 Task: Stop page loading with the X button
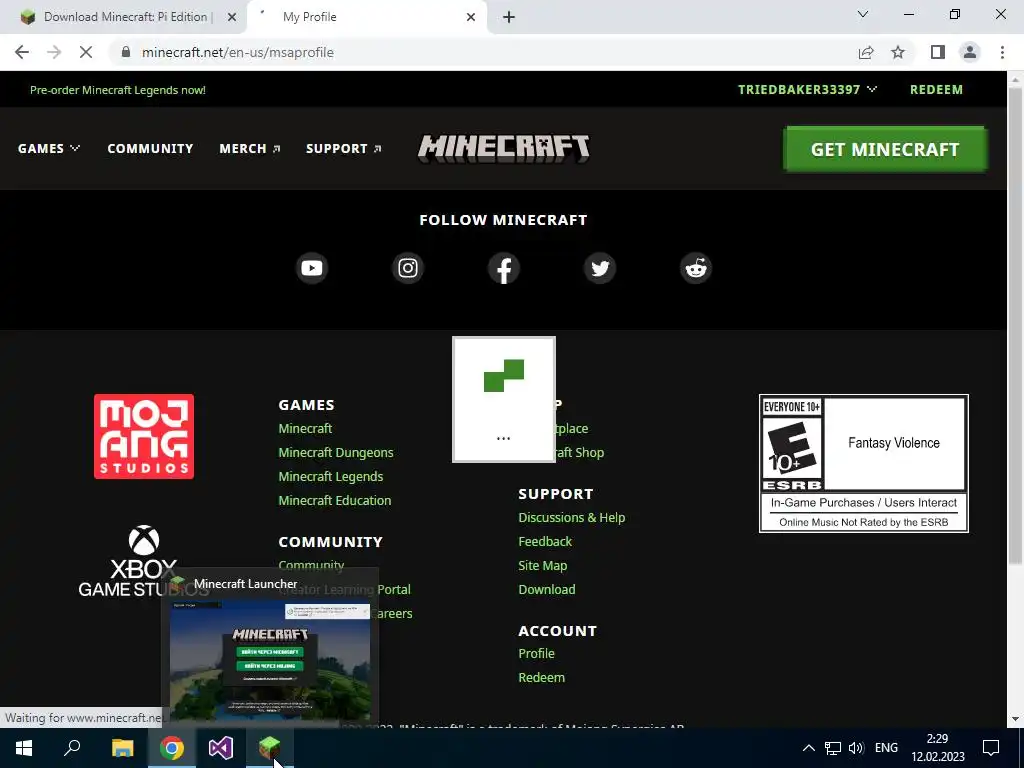tap(86, 52)
